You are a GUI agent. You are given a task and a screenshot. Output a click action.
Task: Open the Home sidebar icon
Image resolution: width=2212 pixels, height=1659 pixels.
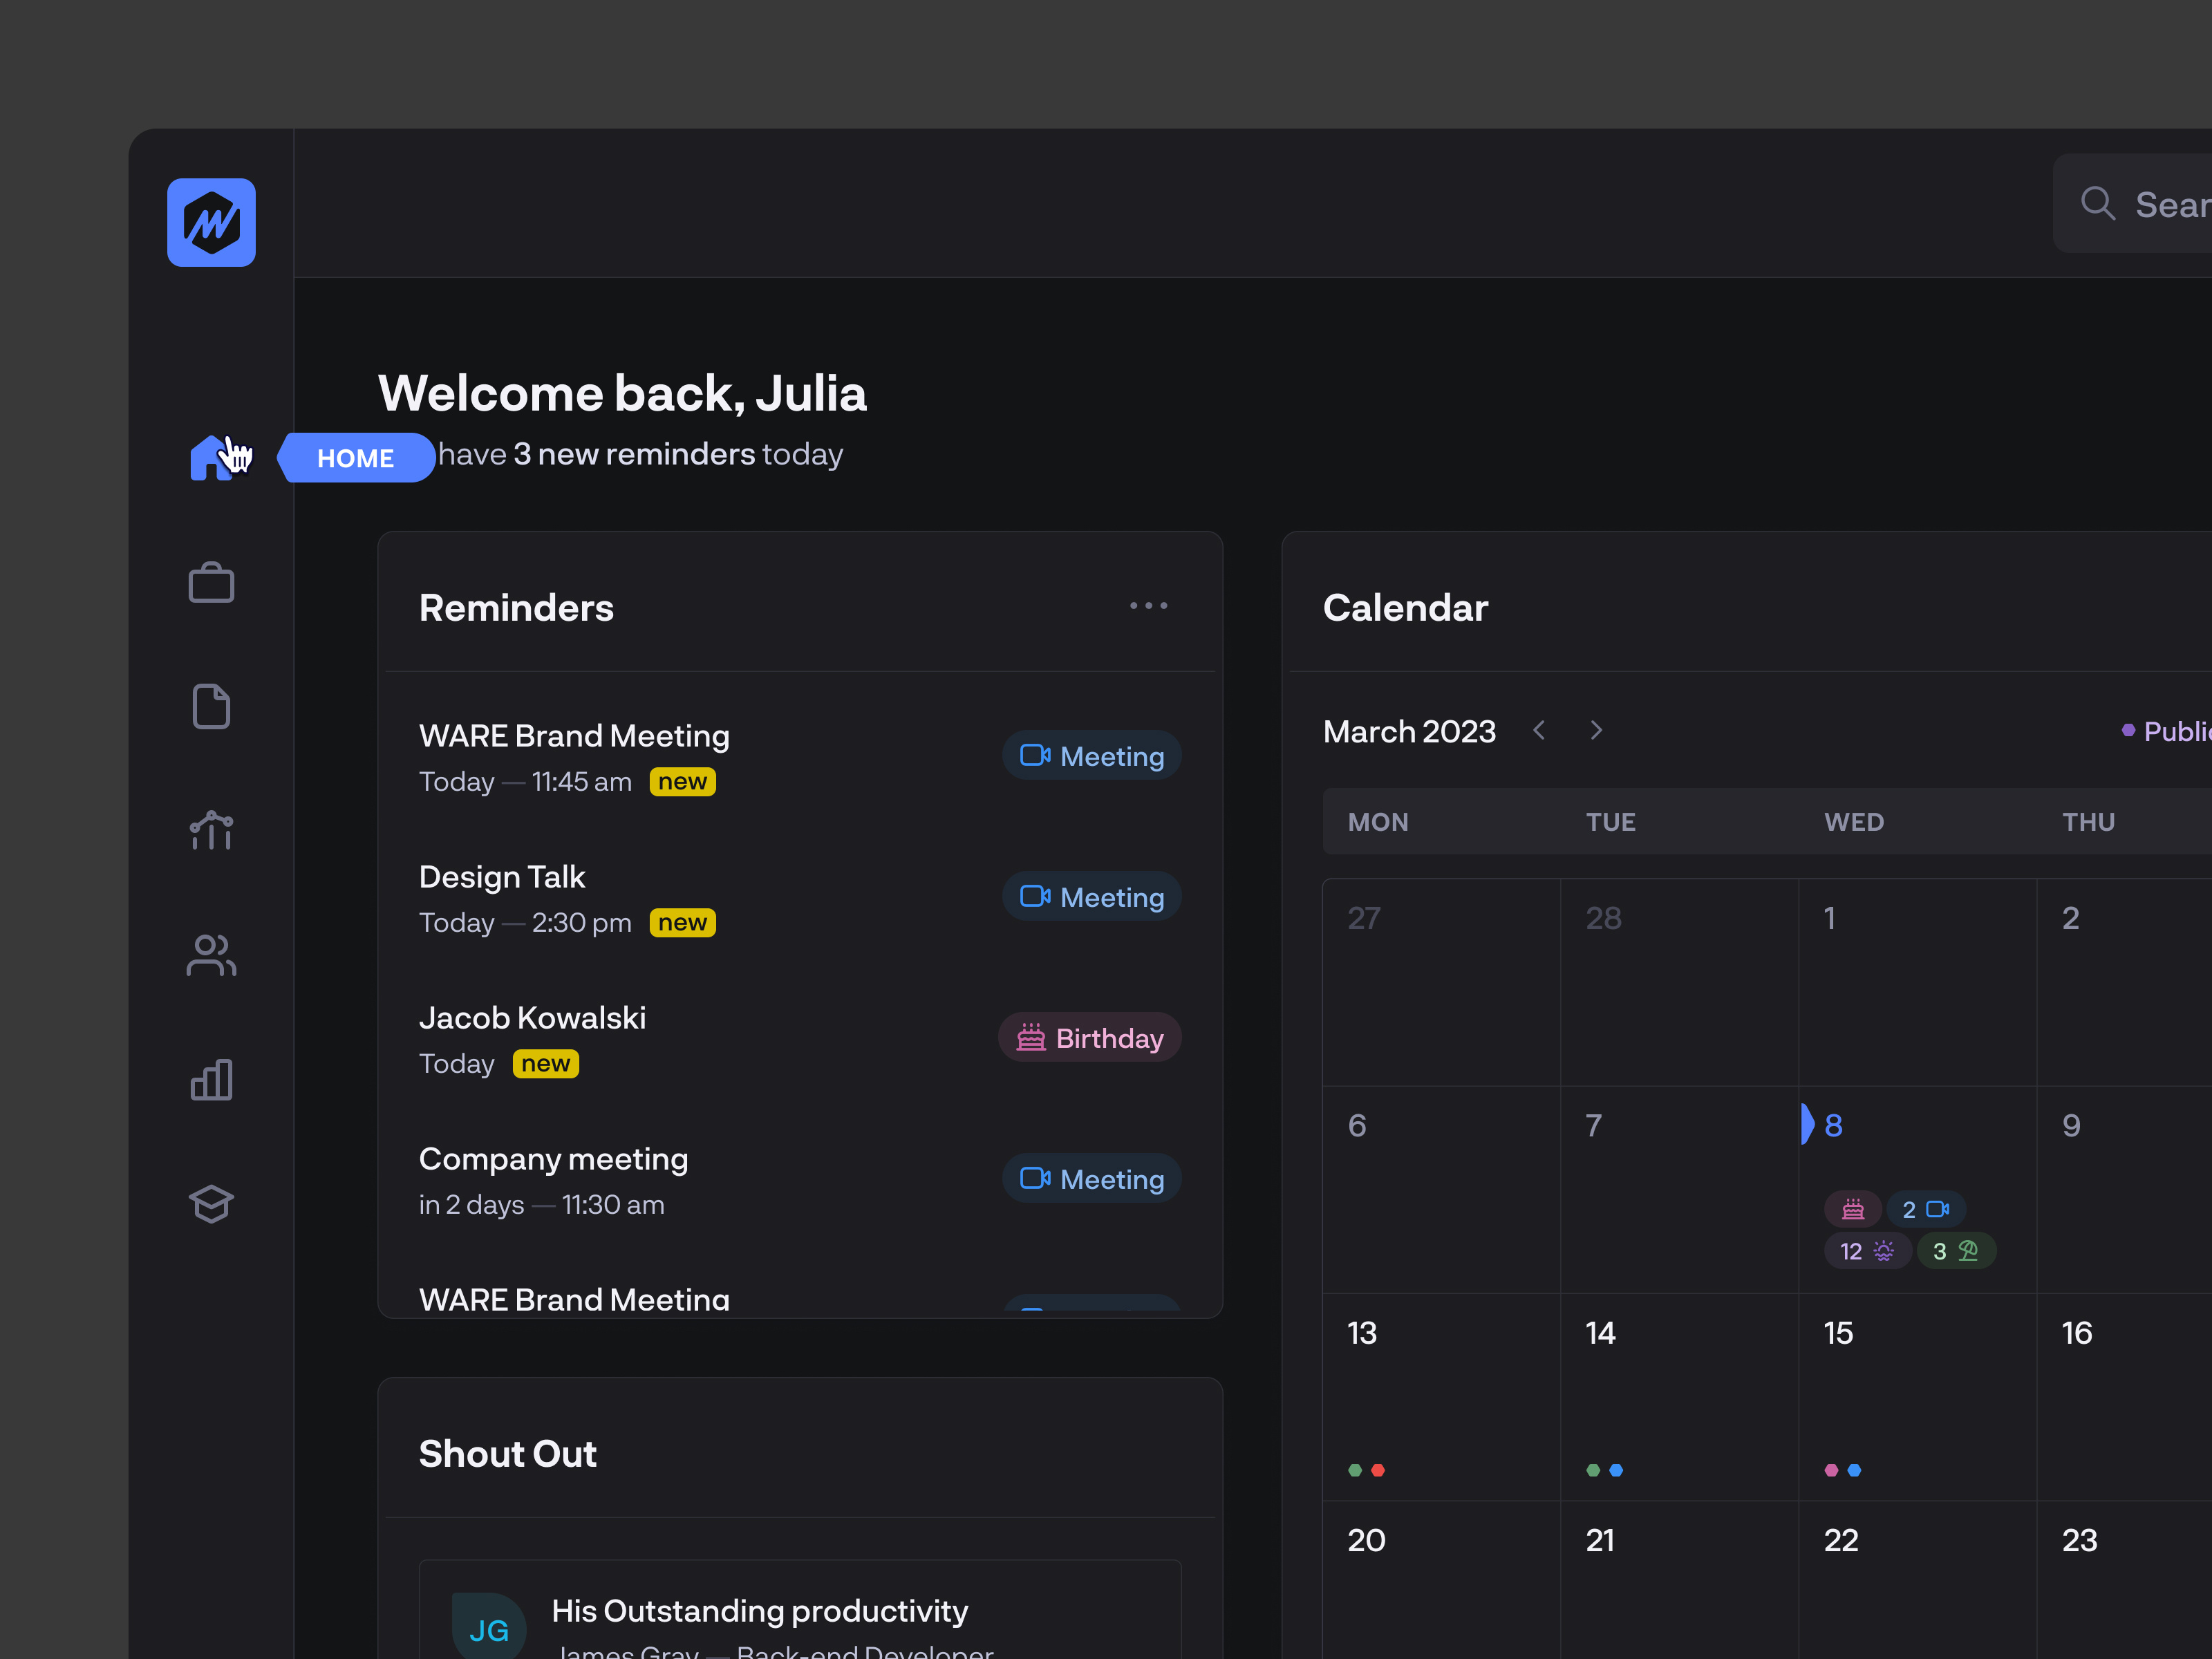[x=211, y=458]
